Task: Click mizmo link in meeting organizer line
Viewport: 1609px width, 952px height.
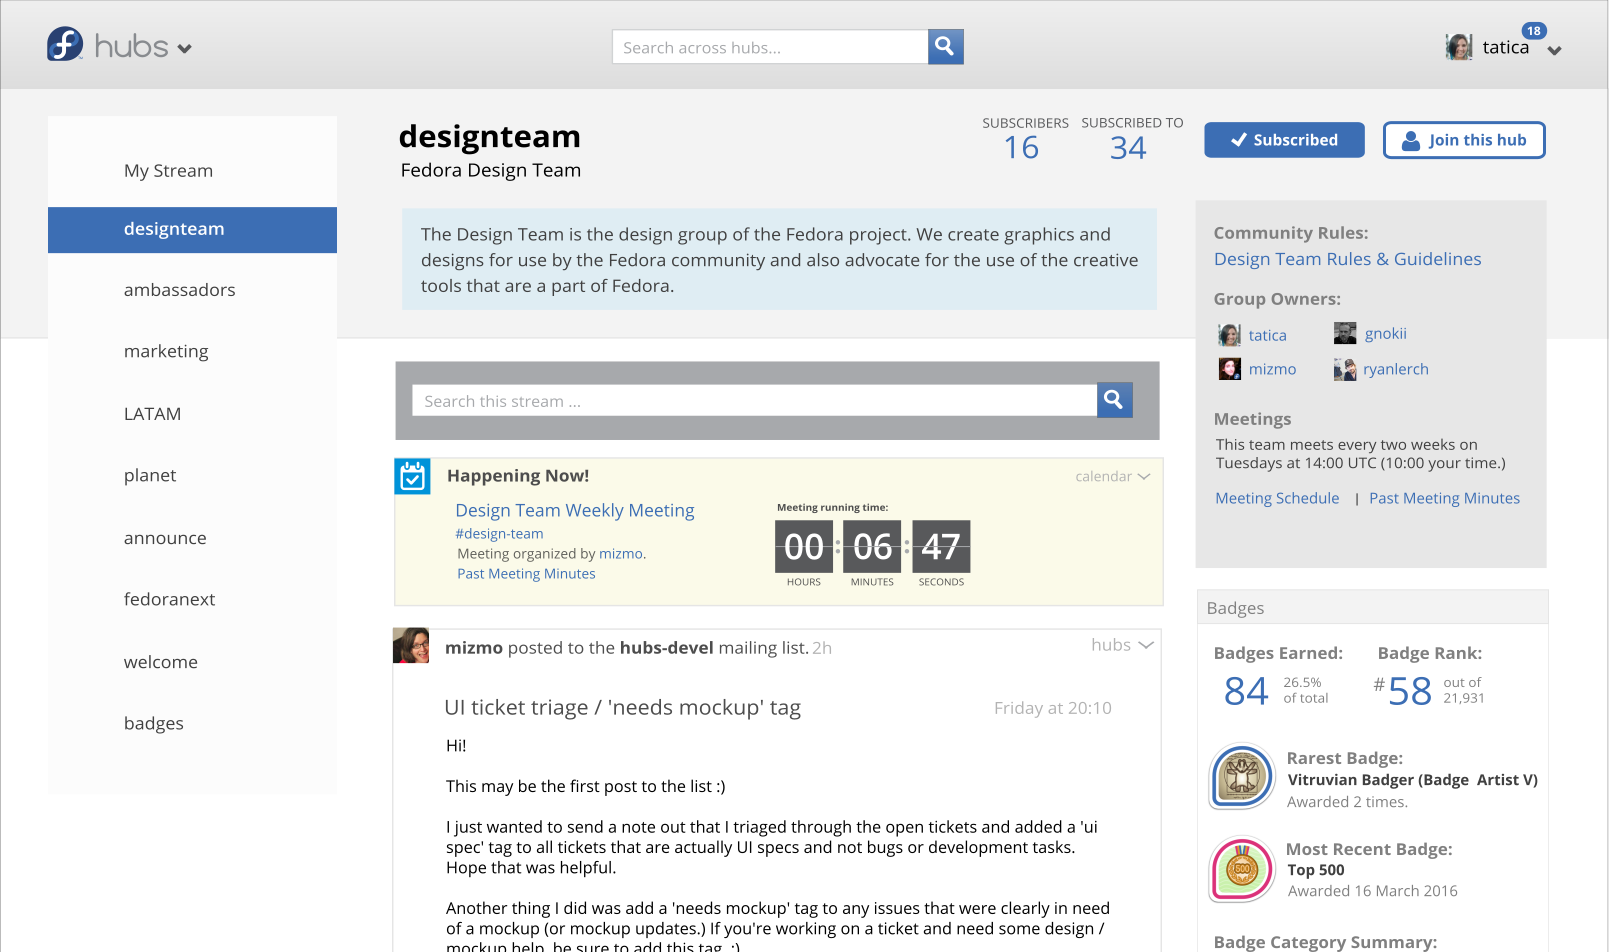Action: (x=621, y=554)
